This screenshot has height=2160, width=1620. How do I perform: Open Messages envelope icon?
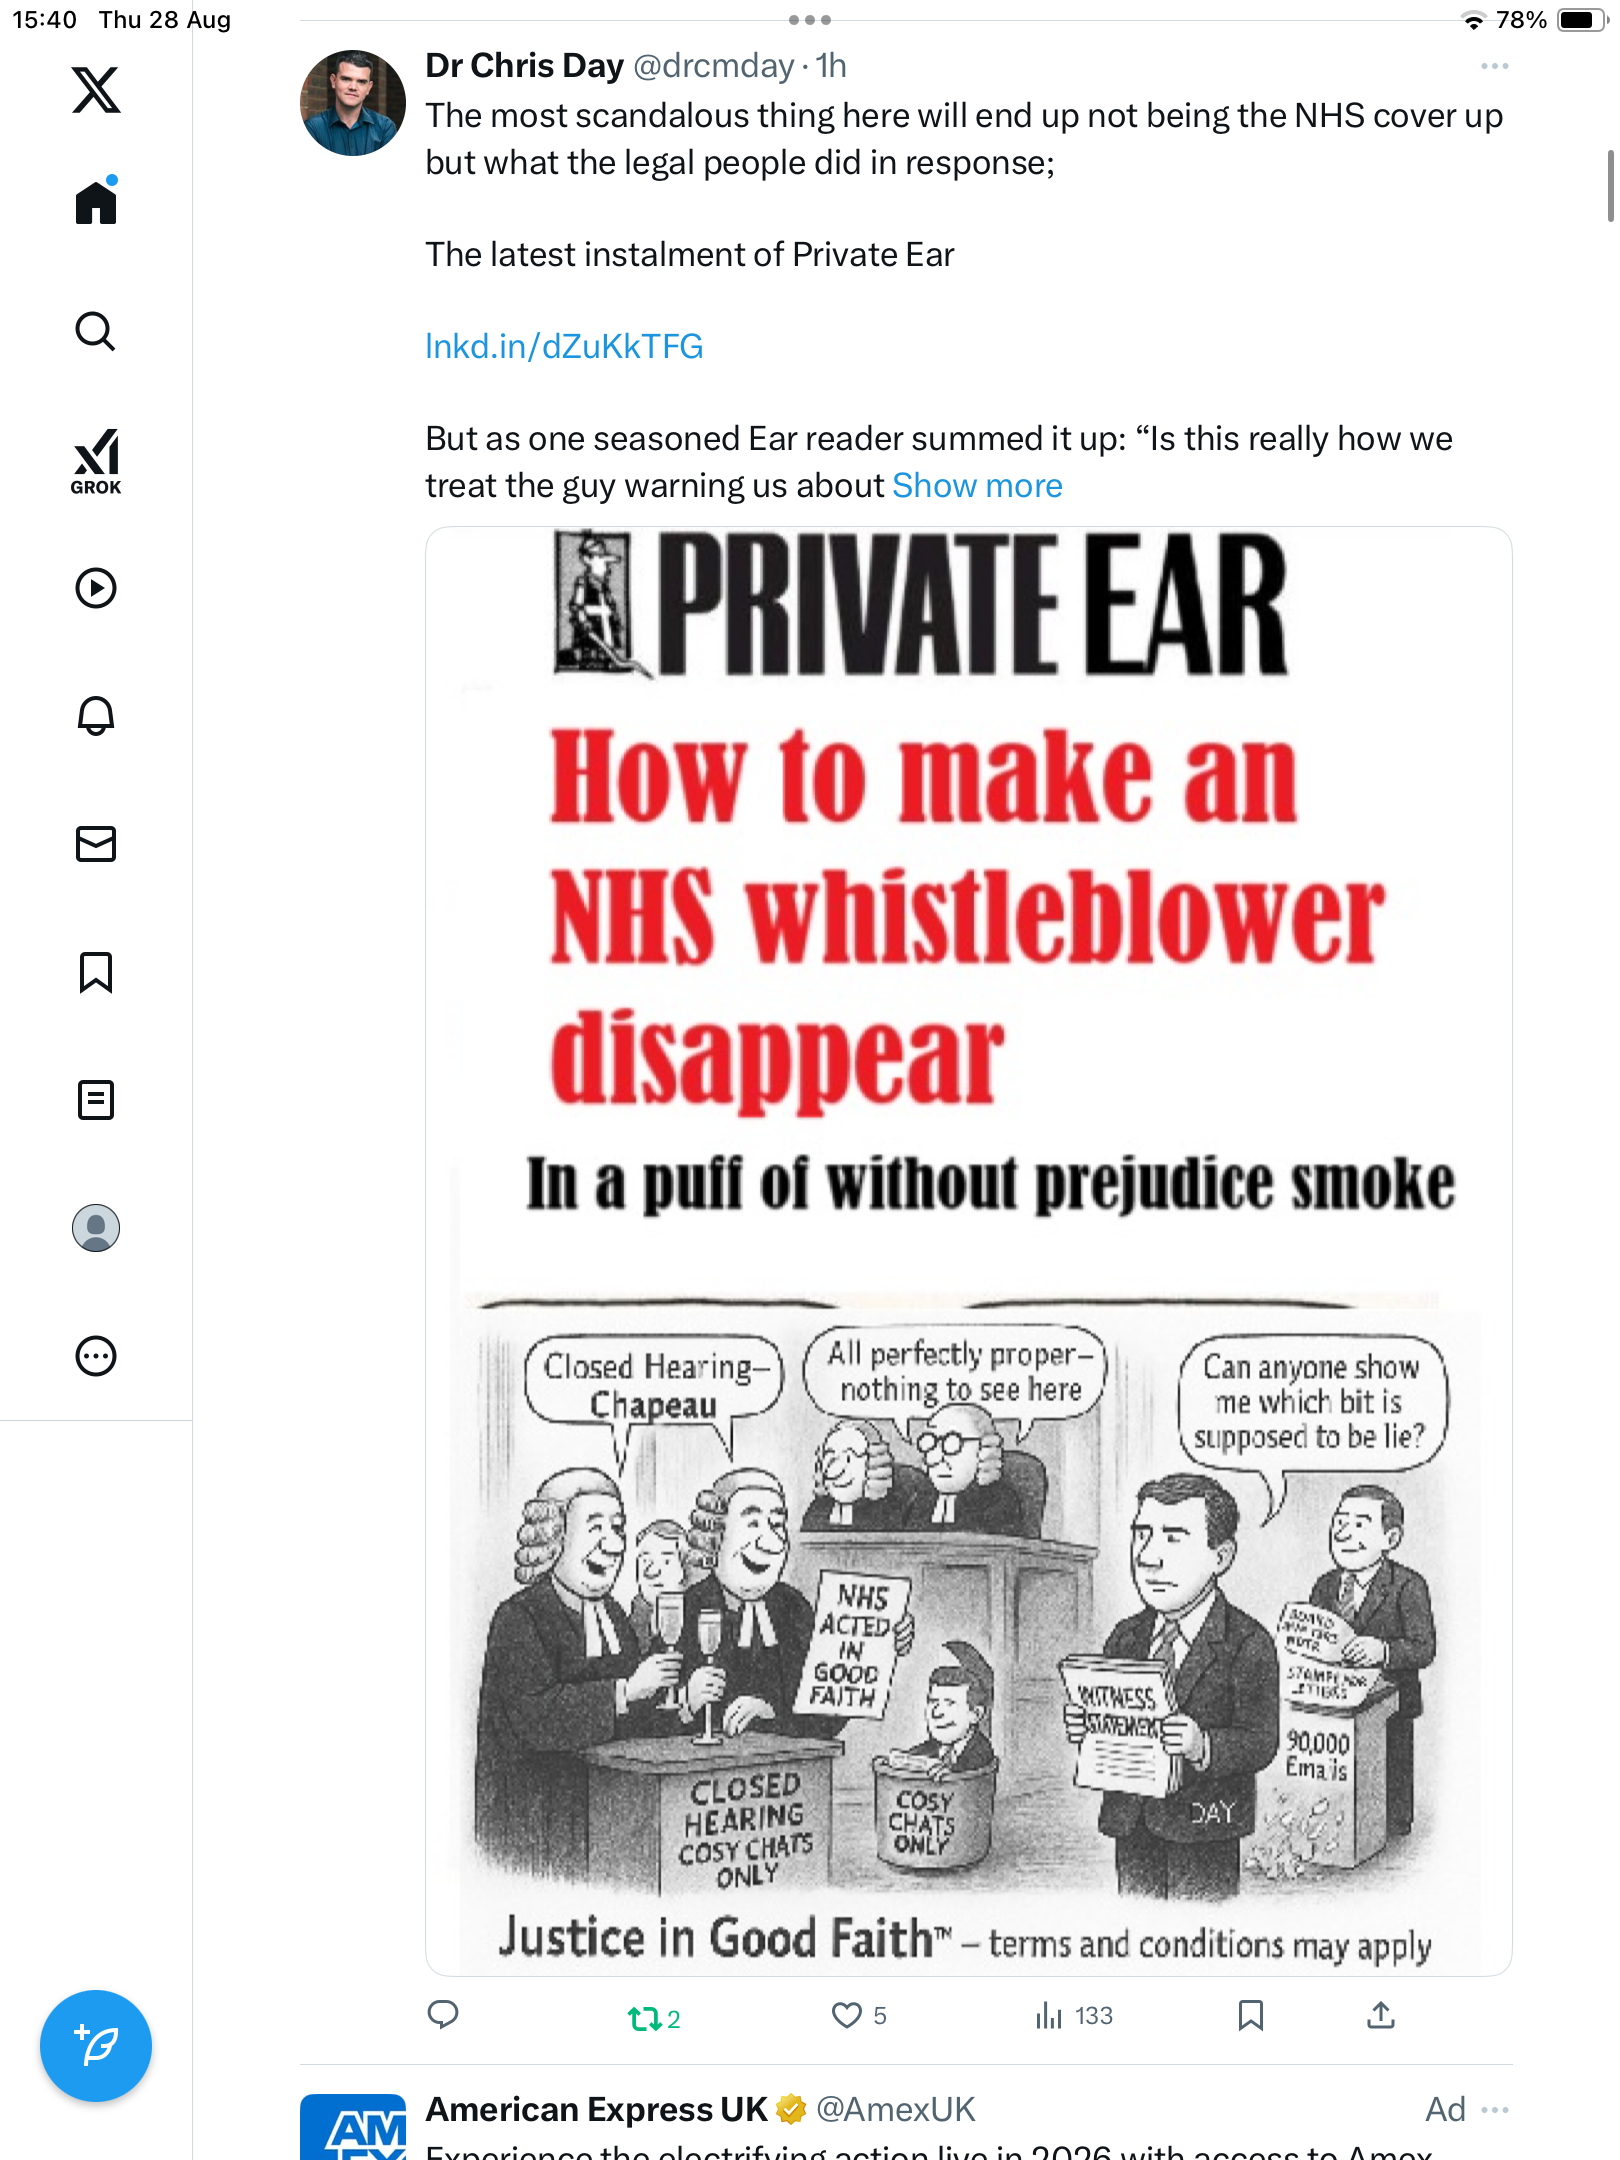pyautogui.click(x=96, y=844)
